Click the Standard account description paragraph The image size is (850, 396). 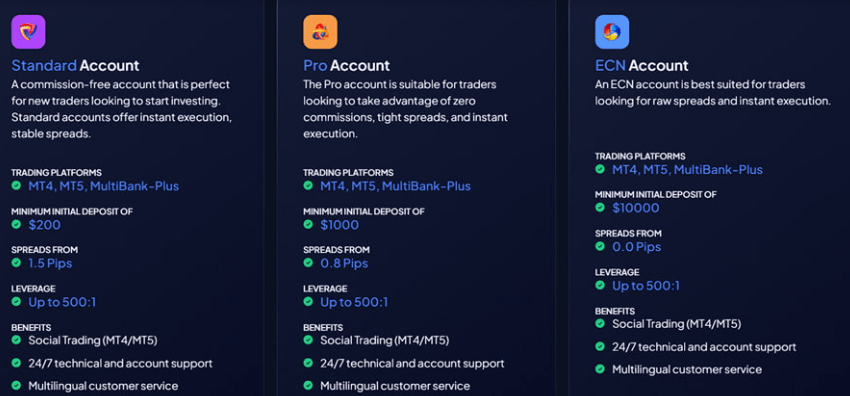pos(122,109)
